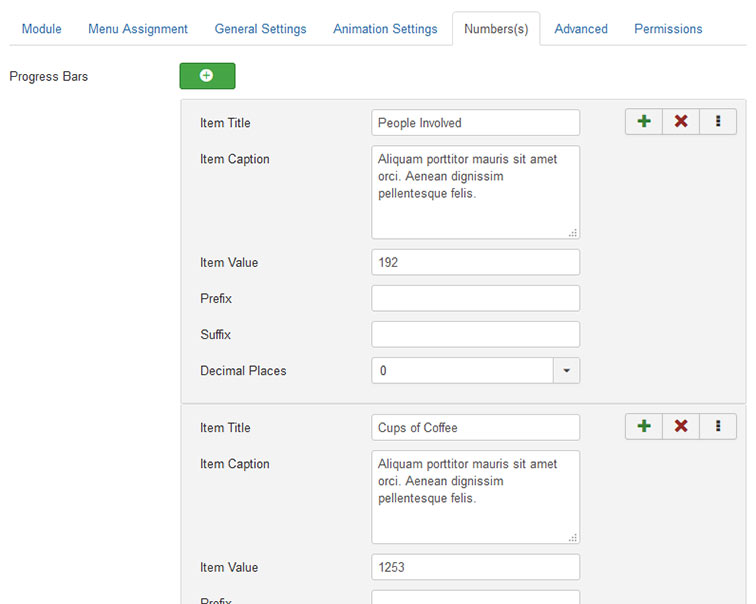Click caption textarea of People Involved item
756x604 pixels.
[475, 192]
